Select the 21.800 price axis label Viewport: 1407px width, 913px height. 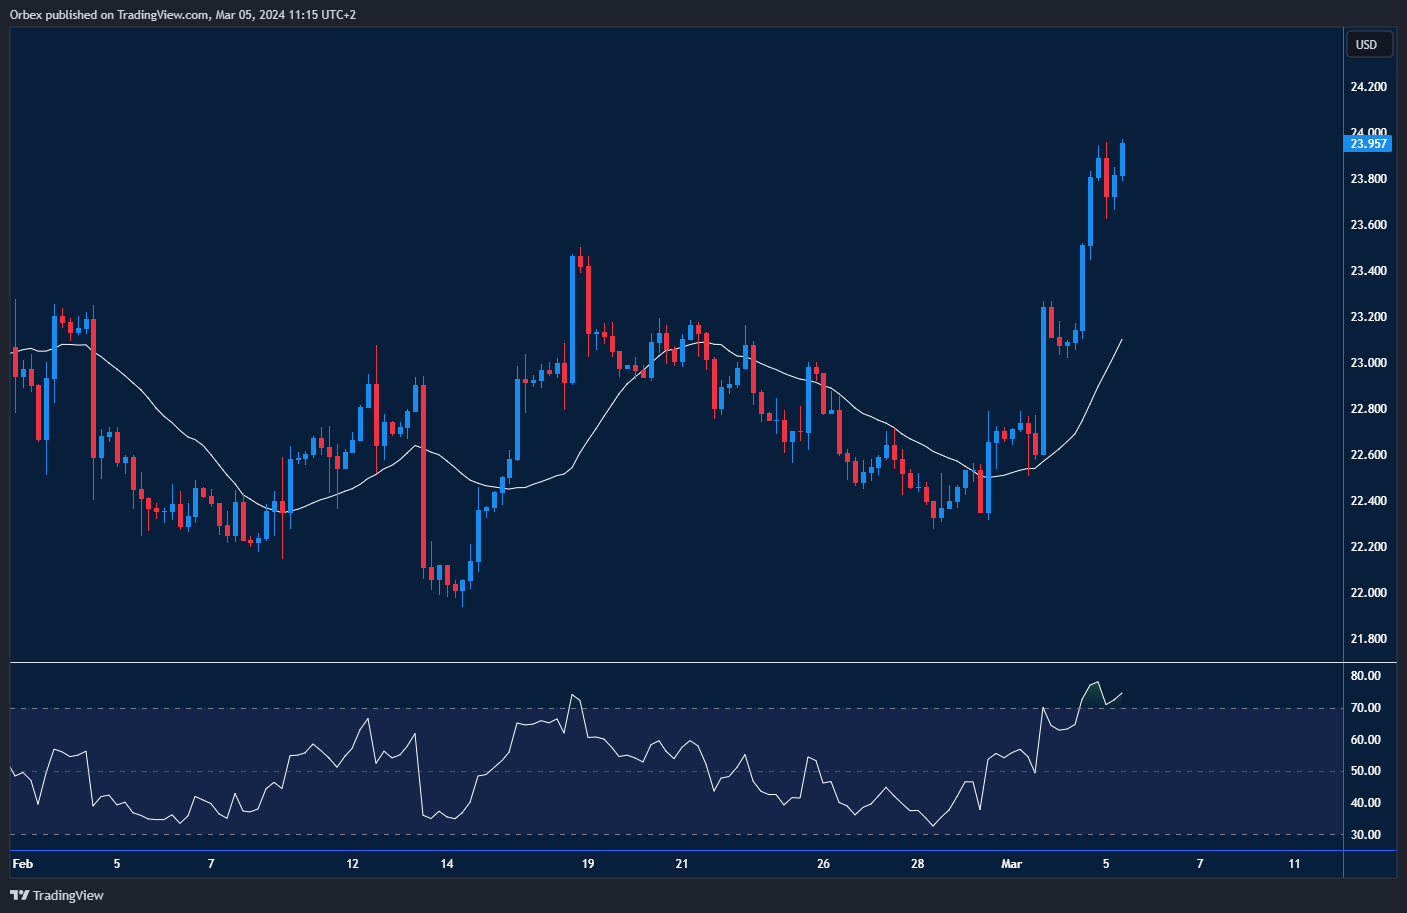point(1368,639)
